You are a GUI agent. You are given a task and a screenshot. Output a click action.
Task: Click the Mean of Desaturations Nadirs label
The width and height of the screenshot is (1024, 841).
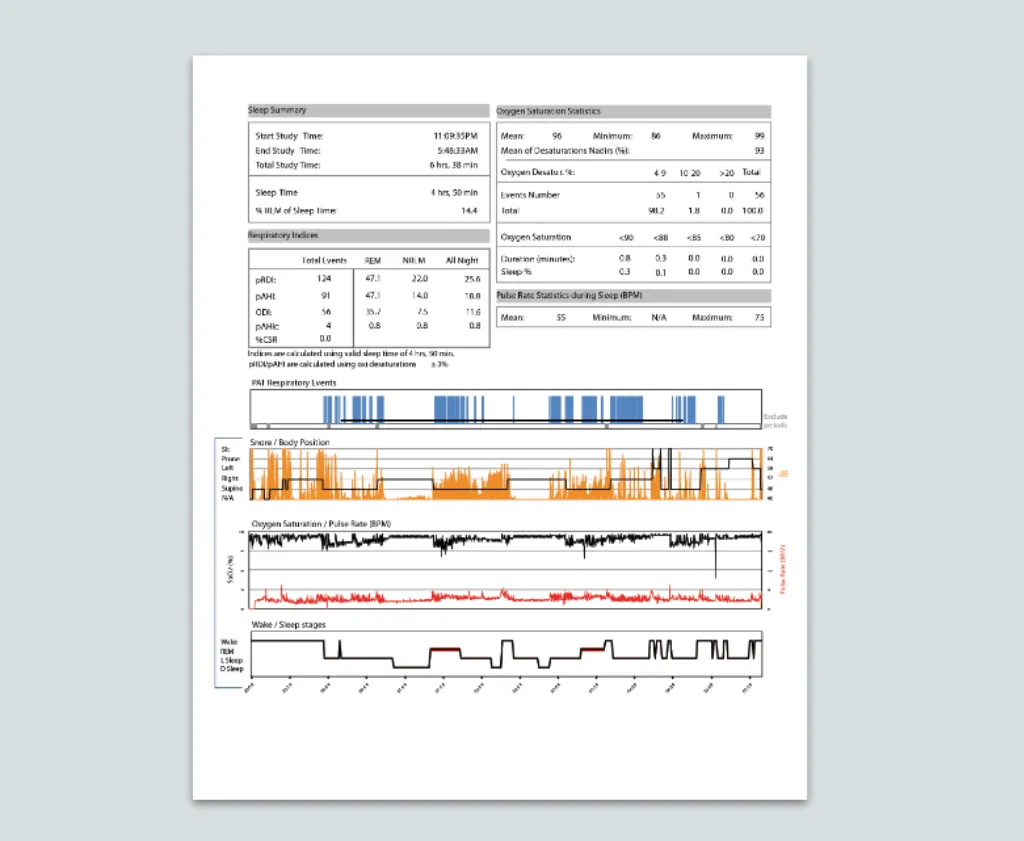pyautogui.click(x=571, y=150)
